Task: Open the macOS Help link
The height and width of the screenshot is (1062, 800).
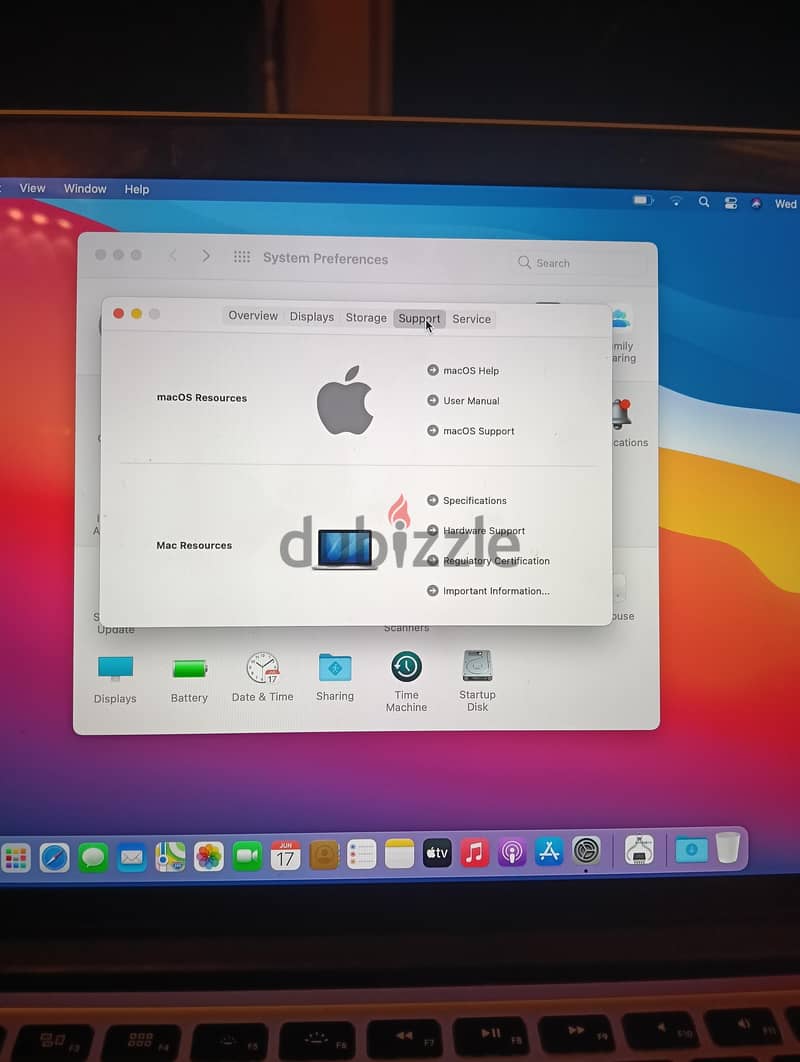Action: (x=463, y=370)
